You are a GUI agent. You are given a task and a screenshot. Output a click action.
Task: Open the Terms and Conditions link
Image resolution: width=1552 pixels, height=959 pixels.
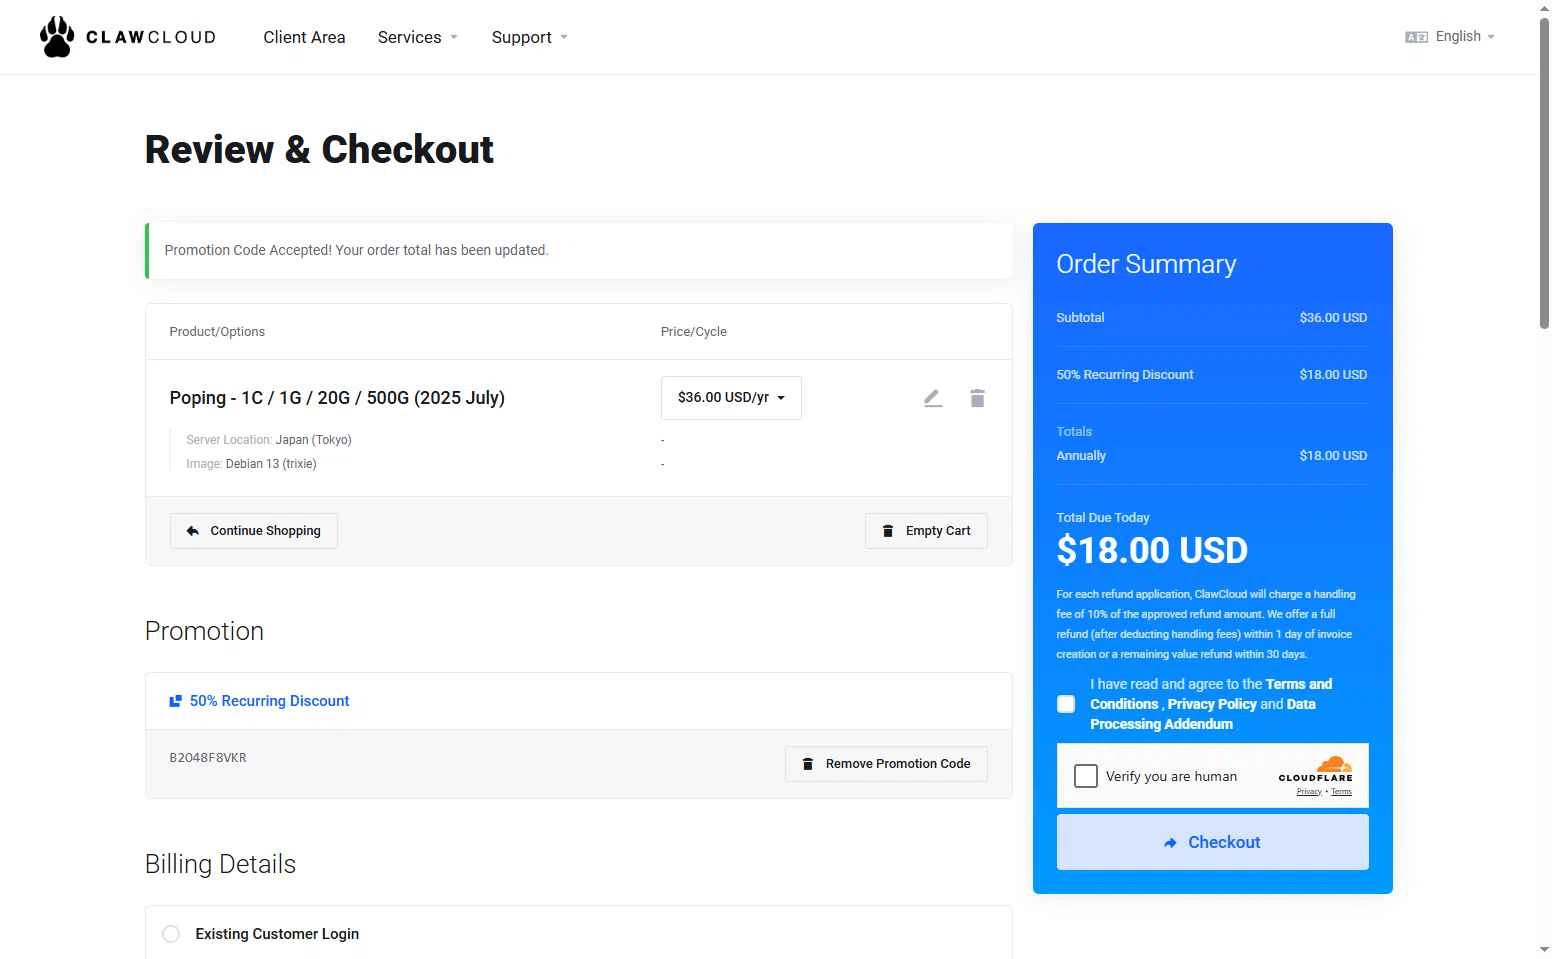(1211, 694)
